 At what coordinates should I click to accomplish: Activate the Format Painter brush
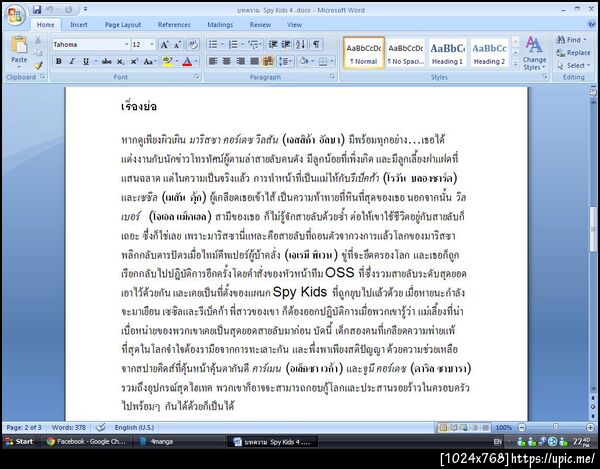coord(38,65)
